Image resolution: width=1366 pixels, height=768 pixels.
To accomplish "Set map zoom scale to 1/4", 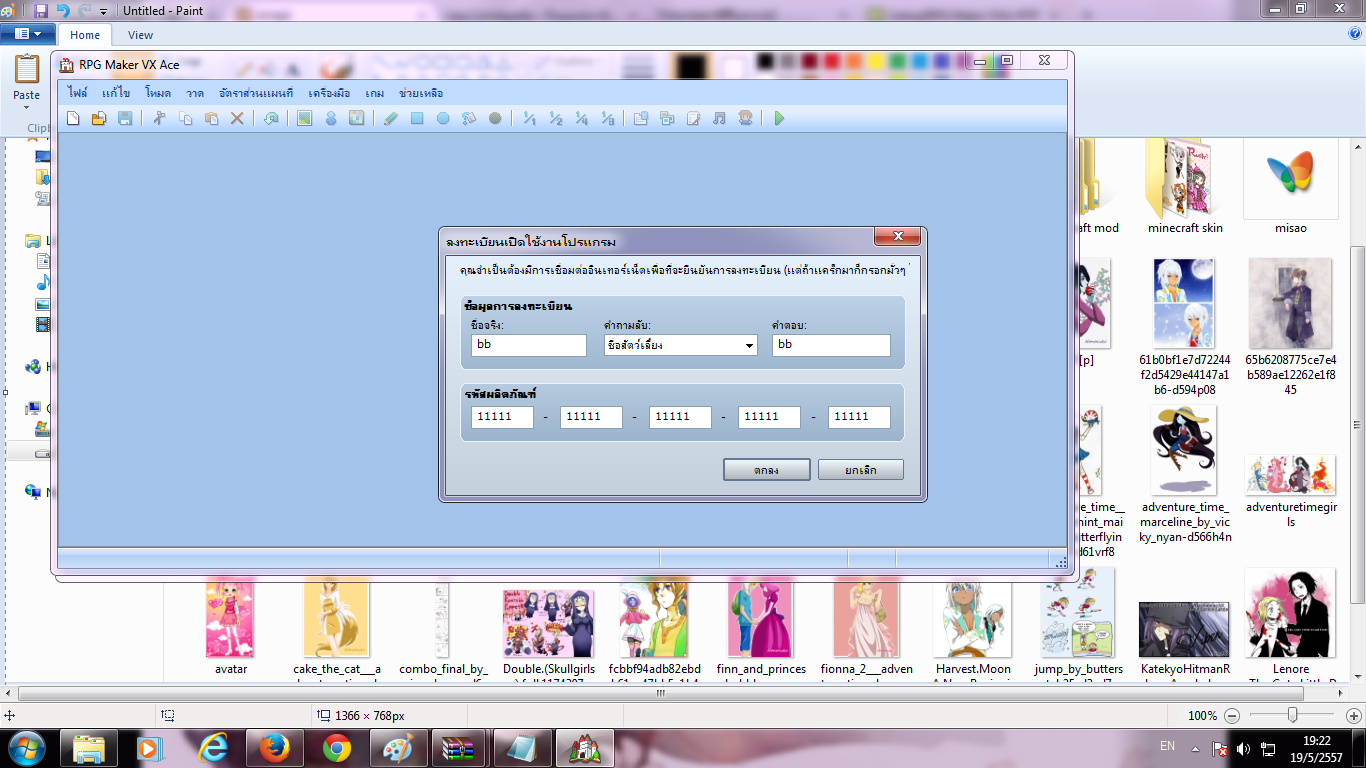I will coord(581,119).
